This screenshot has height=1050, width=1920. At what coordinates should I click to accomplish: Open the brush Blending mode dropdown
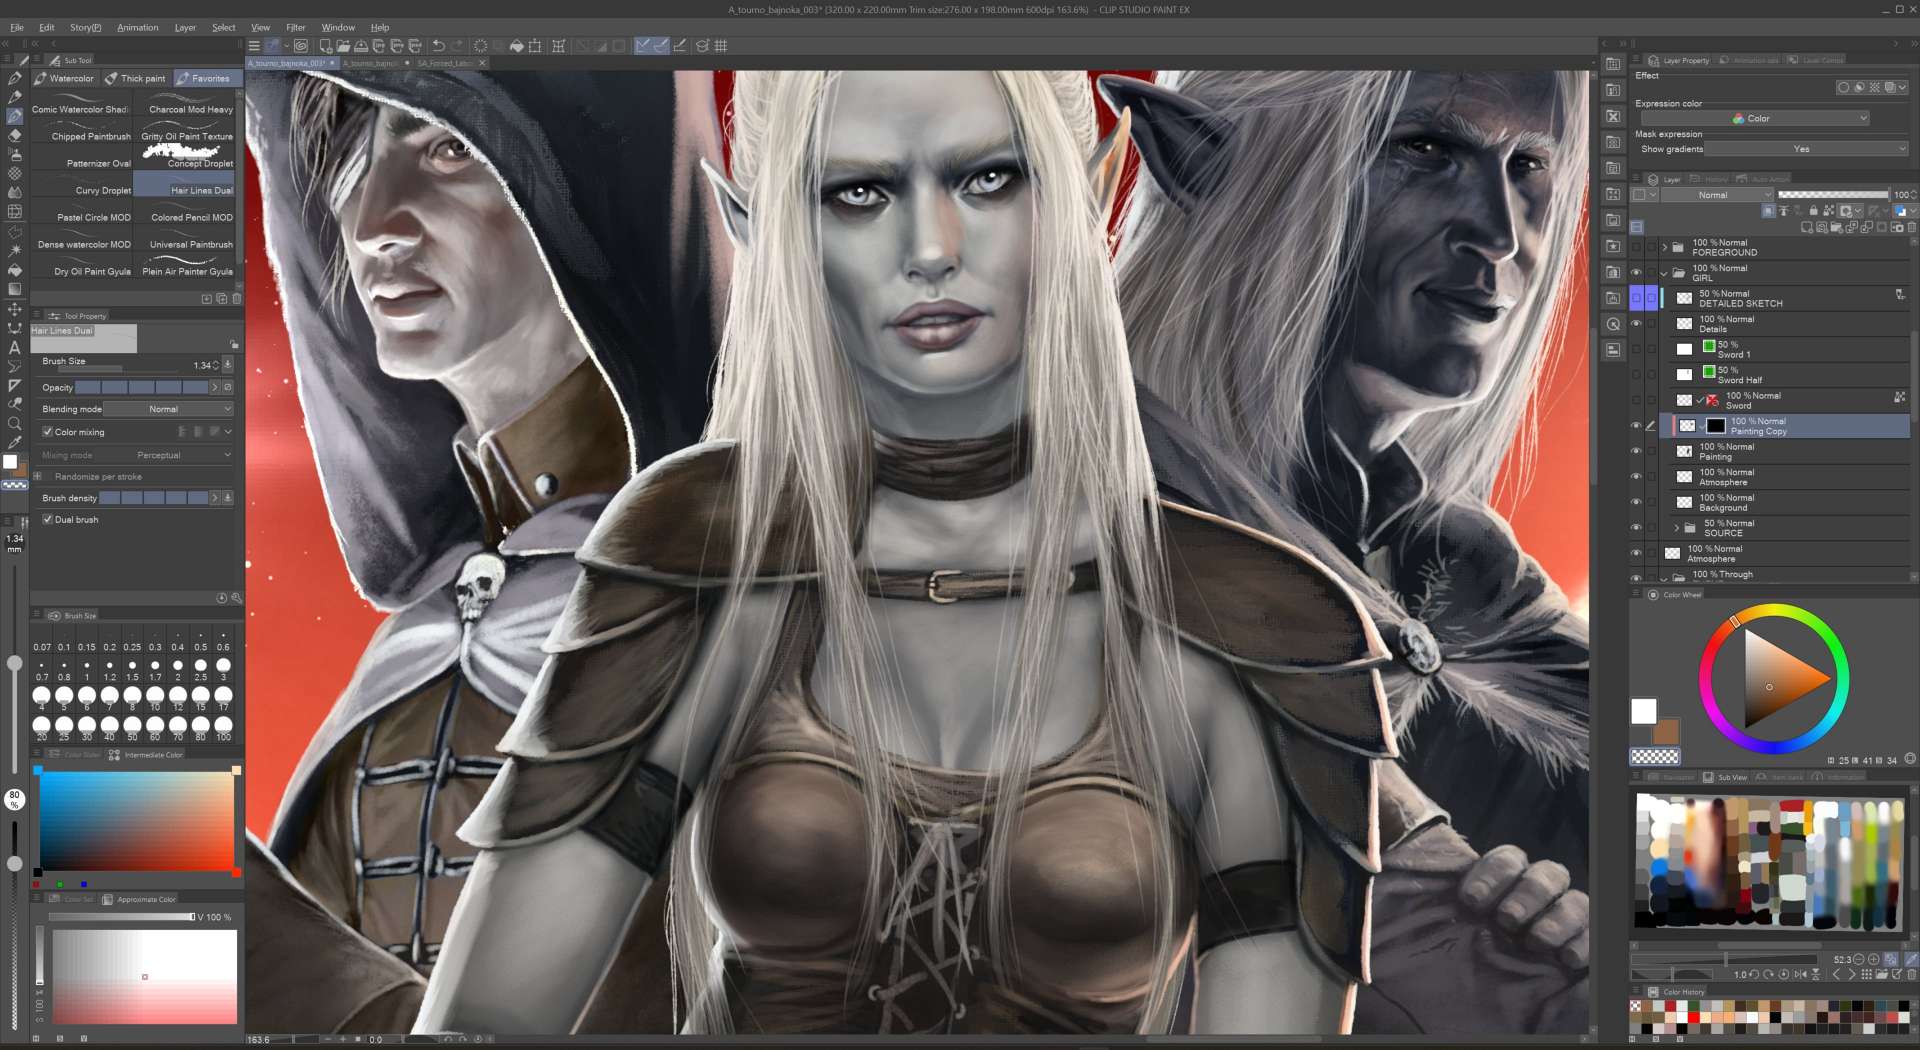(168, 409)
